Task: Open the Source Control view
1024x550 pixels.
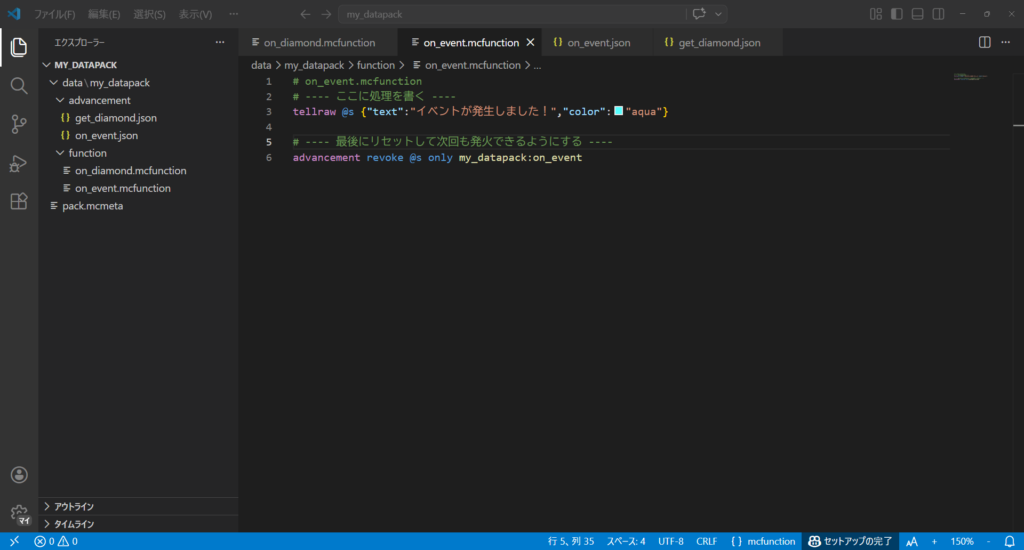Action: pyautogui.click(x=18, y=124)
